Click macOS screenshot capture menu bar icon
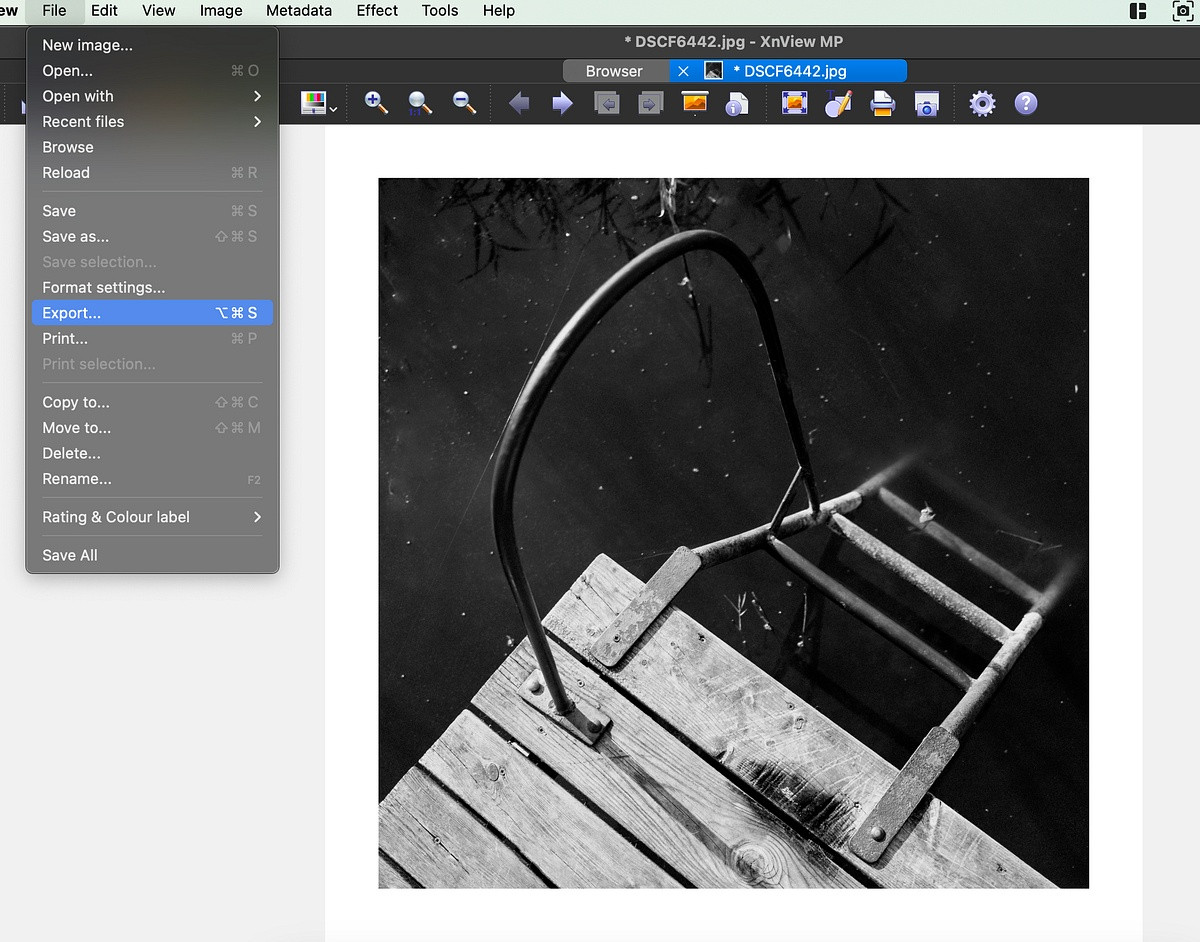This screenshot has height=942, width=1200. tap(1184, 11)
